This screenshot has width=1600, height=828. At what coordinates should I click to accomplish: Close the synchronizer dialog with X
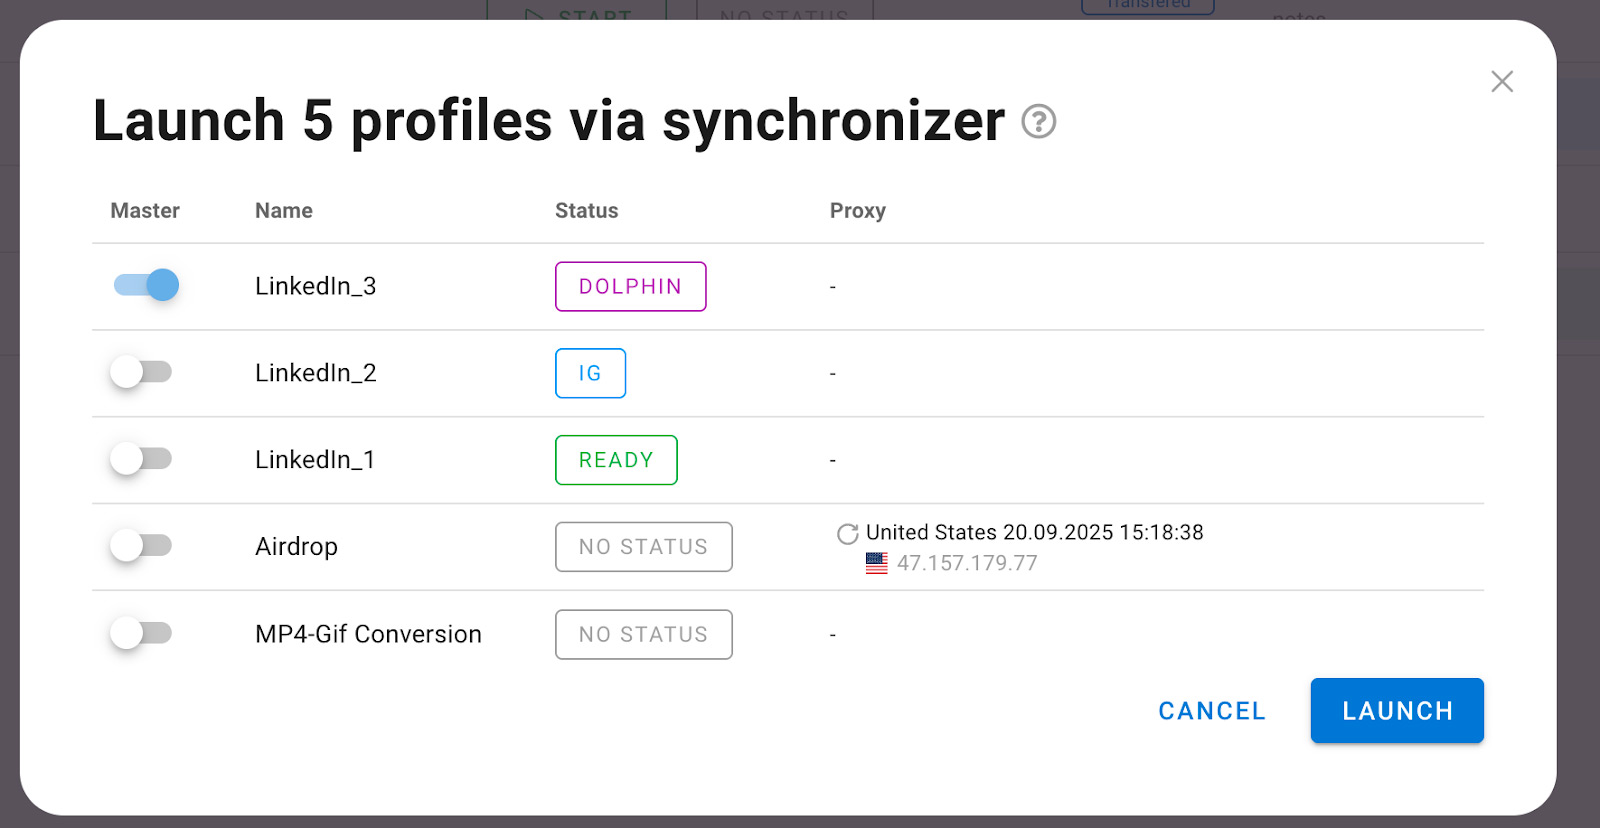1501,82
